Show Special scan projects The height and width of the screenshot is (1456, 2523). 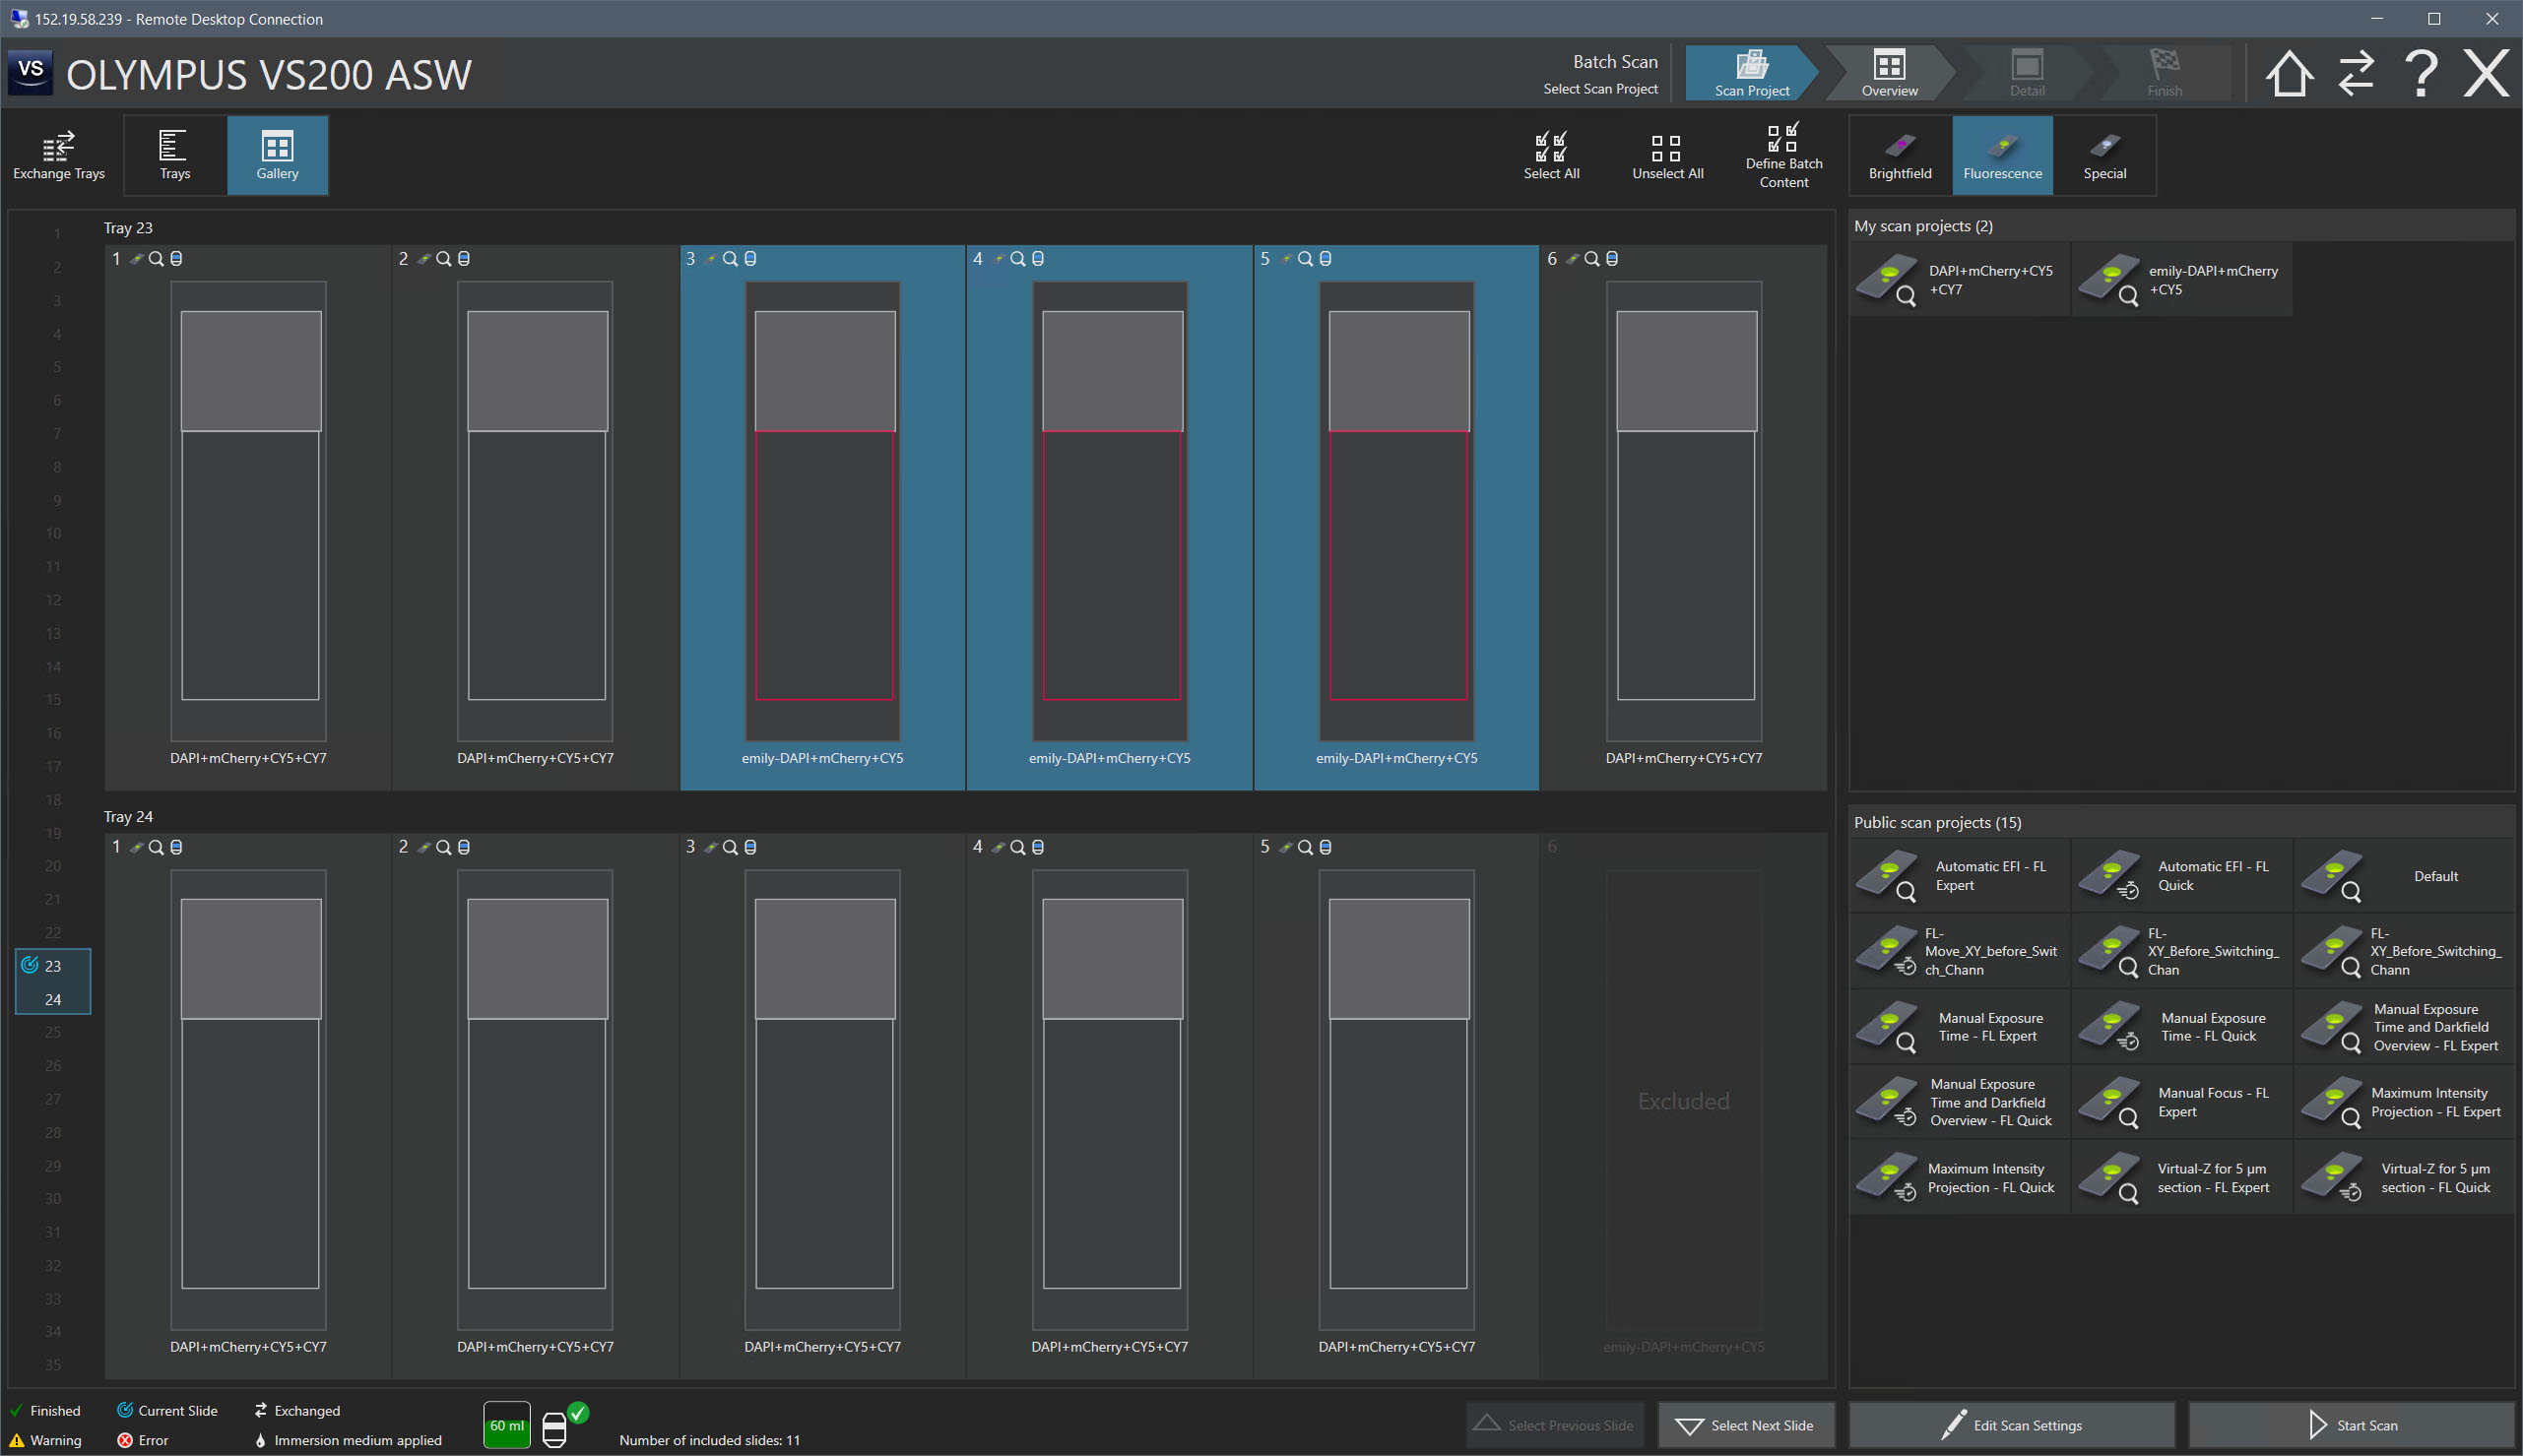2104,155
